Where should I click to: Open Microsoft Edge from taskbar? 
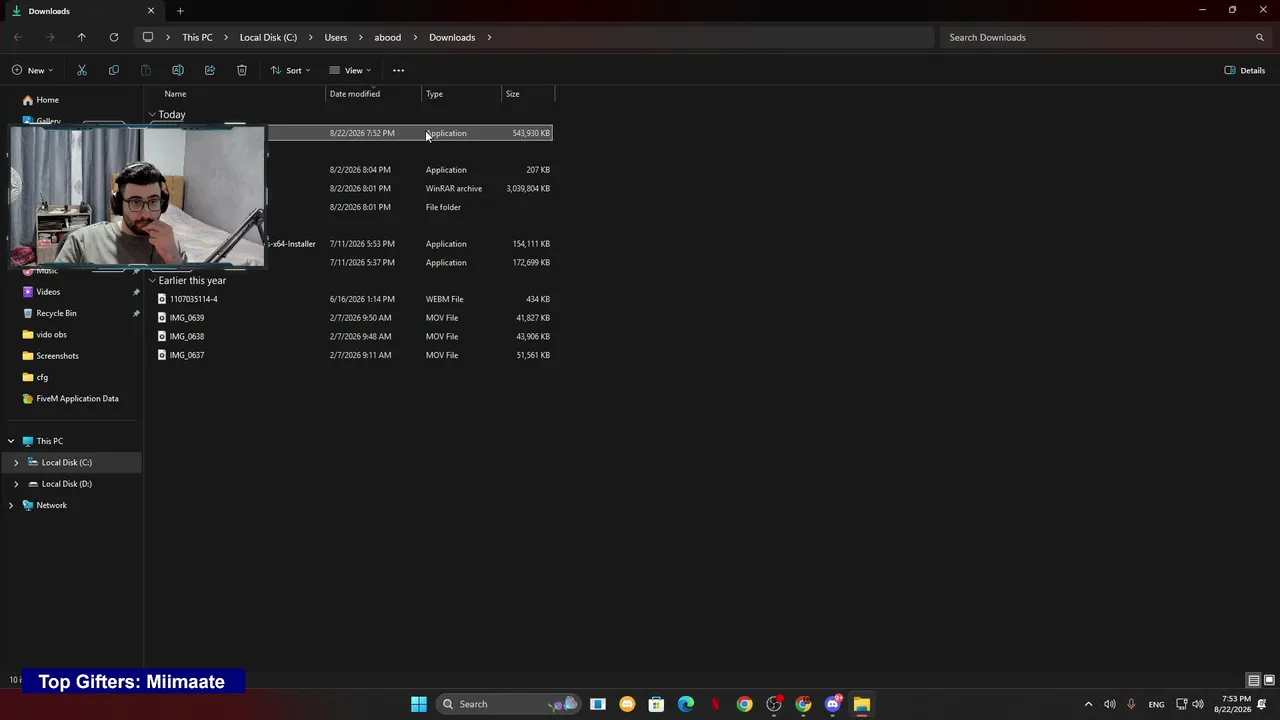click(686, 704)
